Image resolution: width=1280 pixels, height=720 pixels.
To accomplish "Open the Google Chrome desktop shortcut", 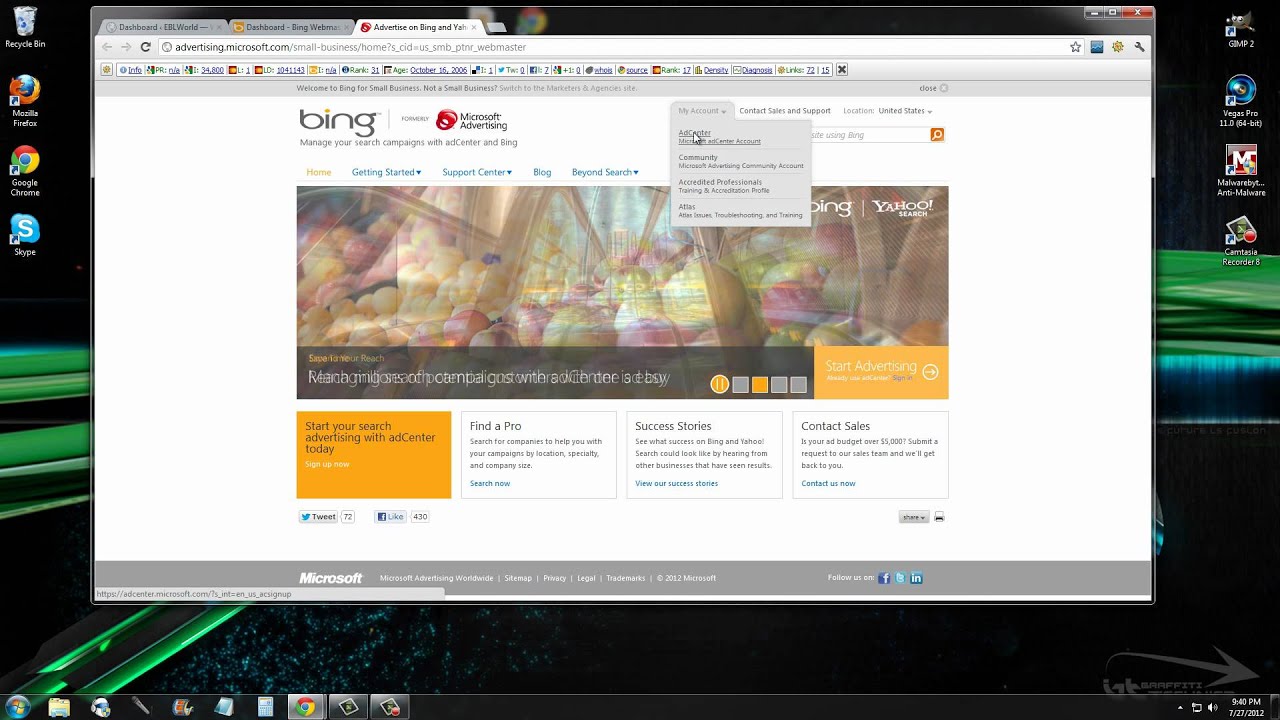I will [25, 171].
